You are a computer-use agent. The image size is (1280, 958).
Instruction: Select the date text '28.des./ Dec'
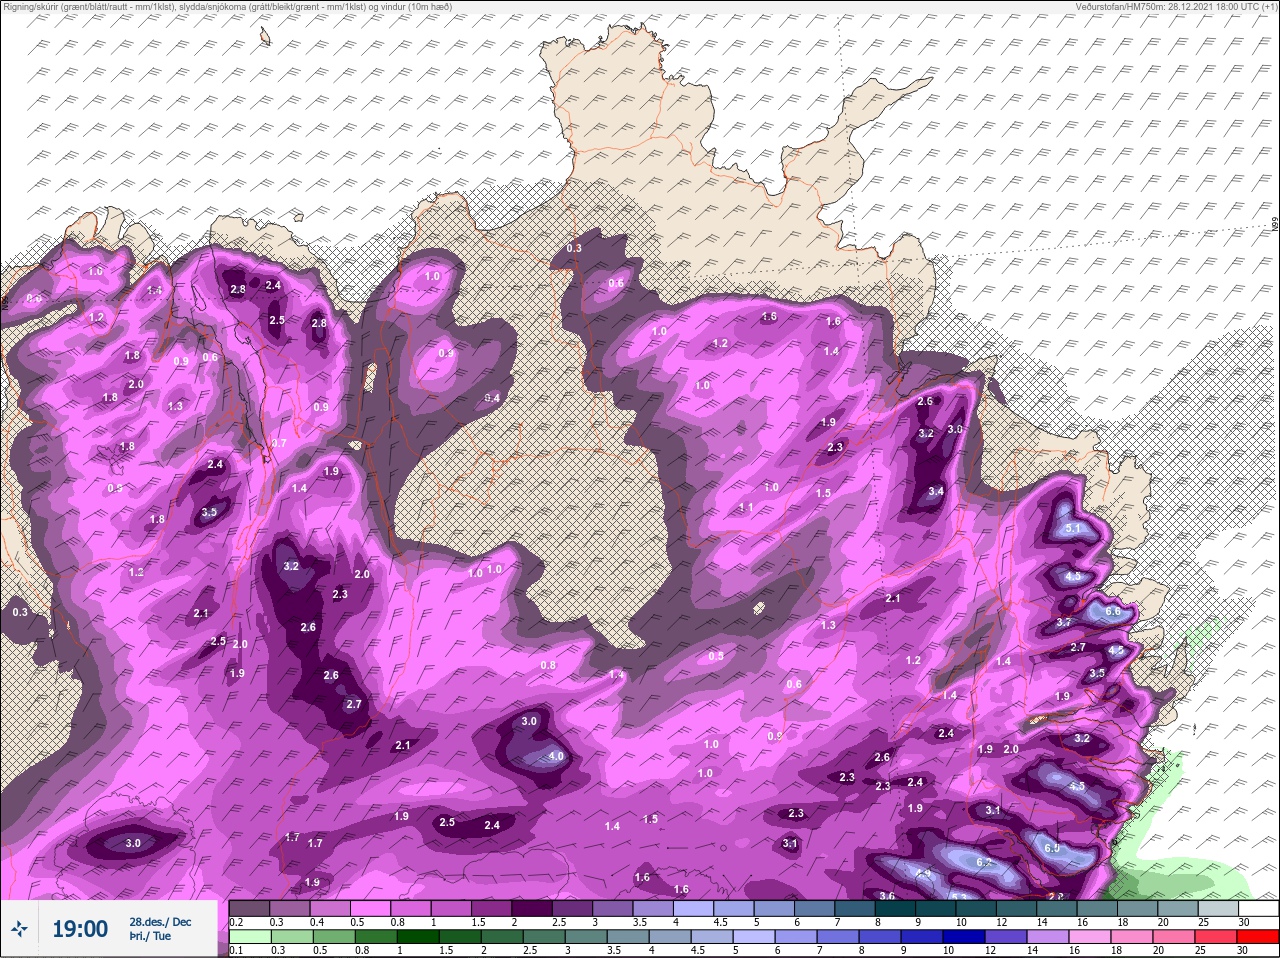(160, 922)
